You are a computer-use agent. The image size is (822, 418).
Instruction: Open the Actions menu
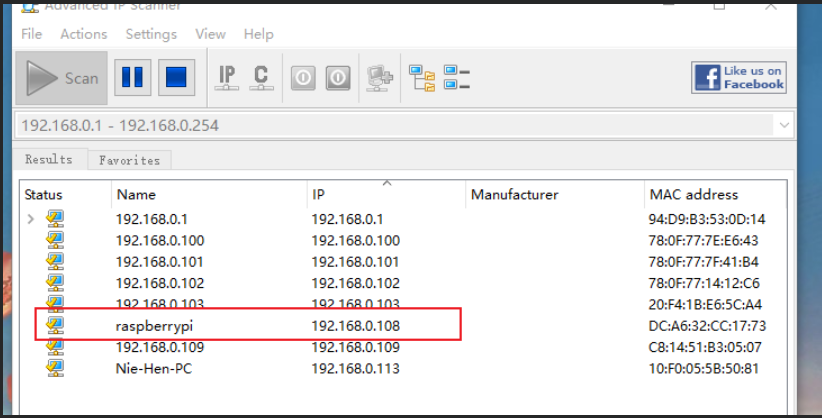pos(84,34)
